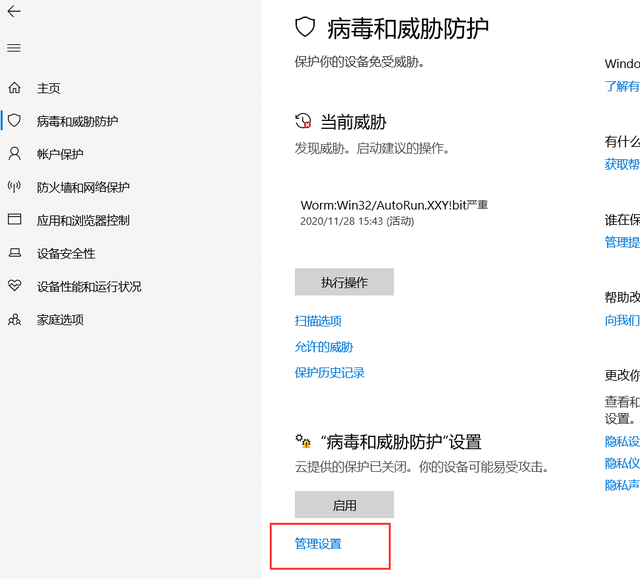Open the 允许的威胁 link
This screenshot has width=640, height=579.
(324, 347)
